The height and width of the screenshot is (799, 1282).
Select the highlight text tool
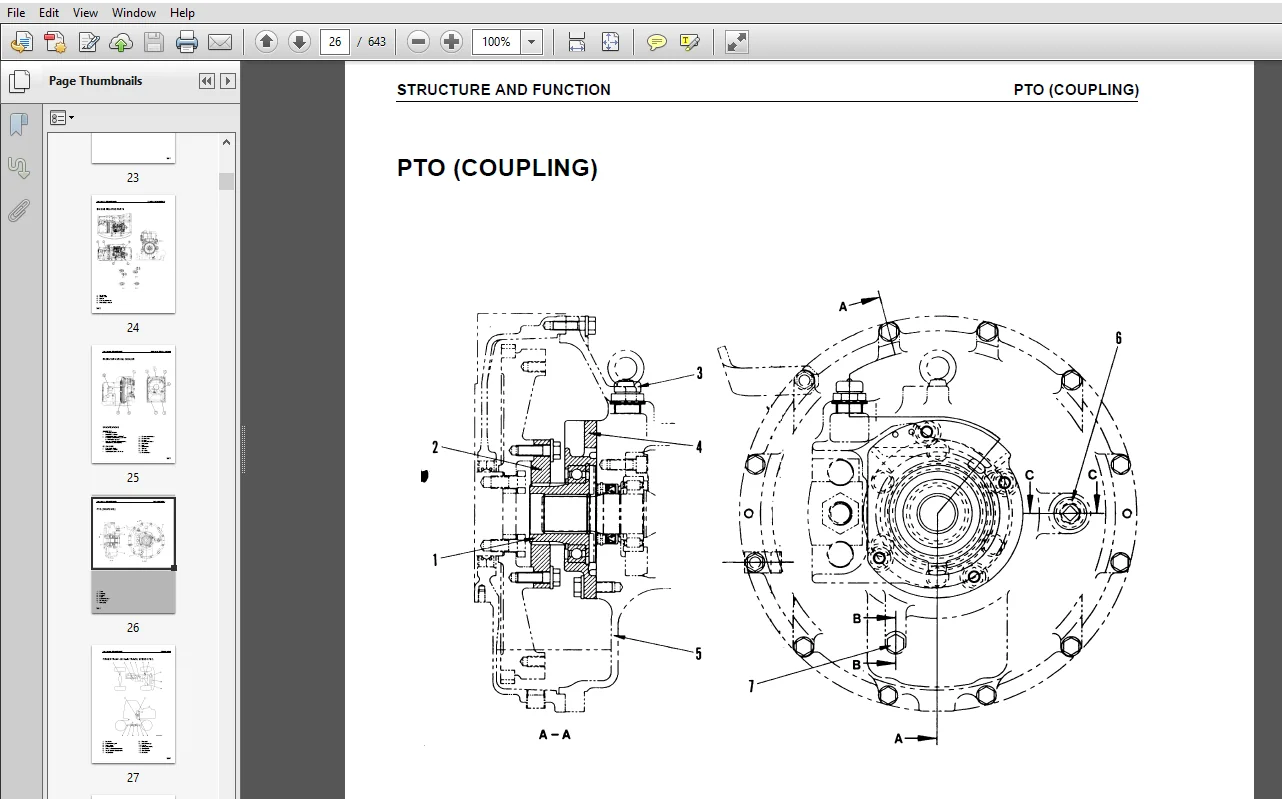tap(690, 42)
